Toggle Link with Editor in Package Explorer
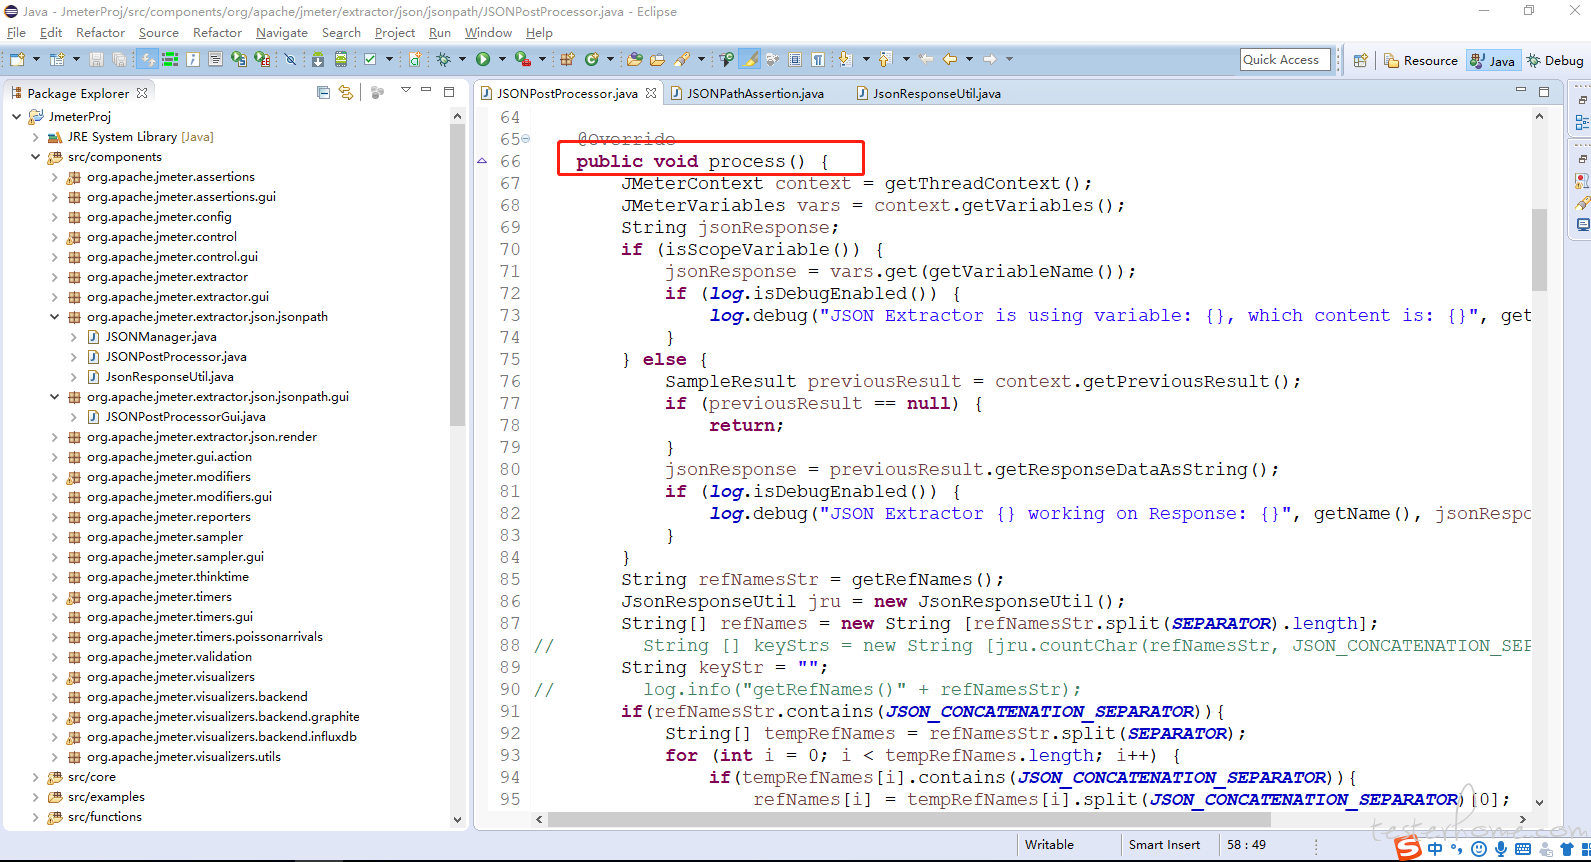Viewport: 1591px width, 862px height. pyautogui.click(x=346, y=92)
